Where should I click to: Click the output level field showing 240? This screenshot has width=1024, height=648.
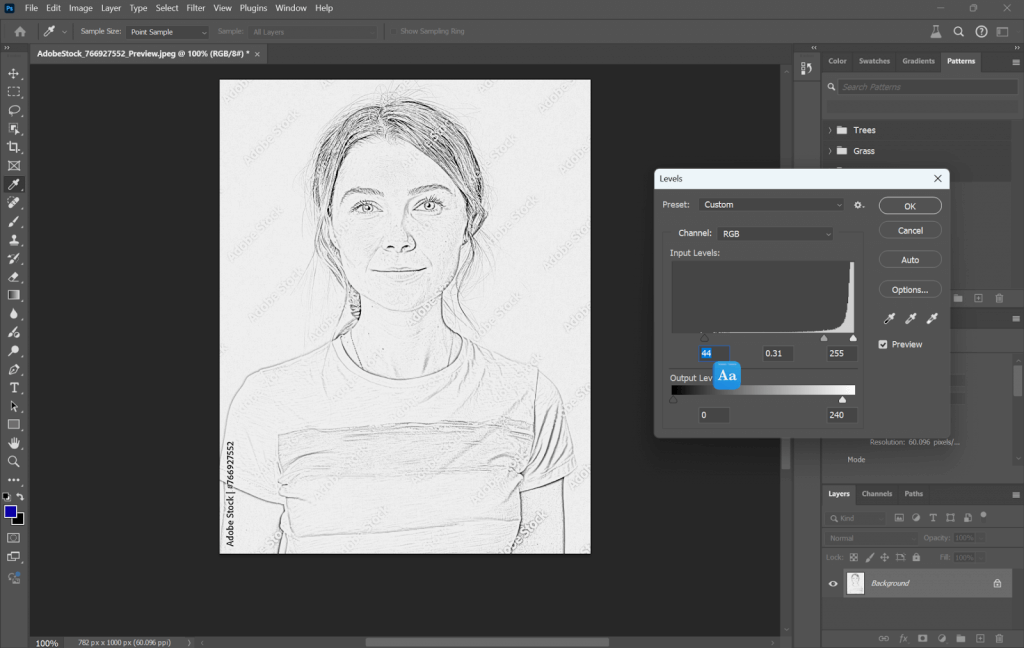(x=841, y=415)
